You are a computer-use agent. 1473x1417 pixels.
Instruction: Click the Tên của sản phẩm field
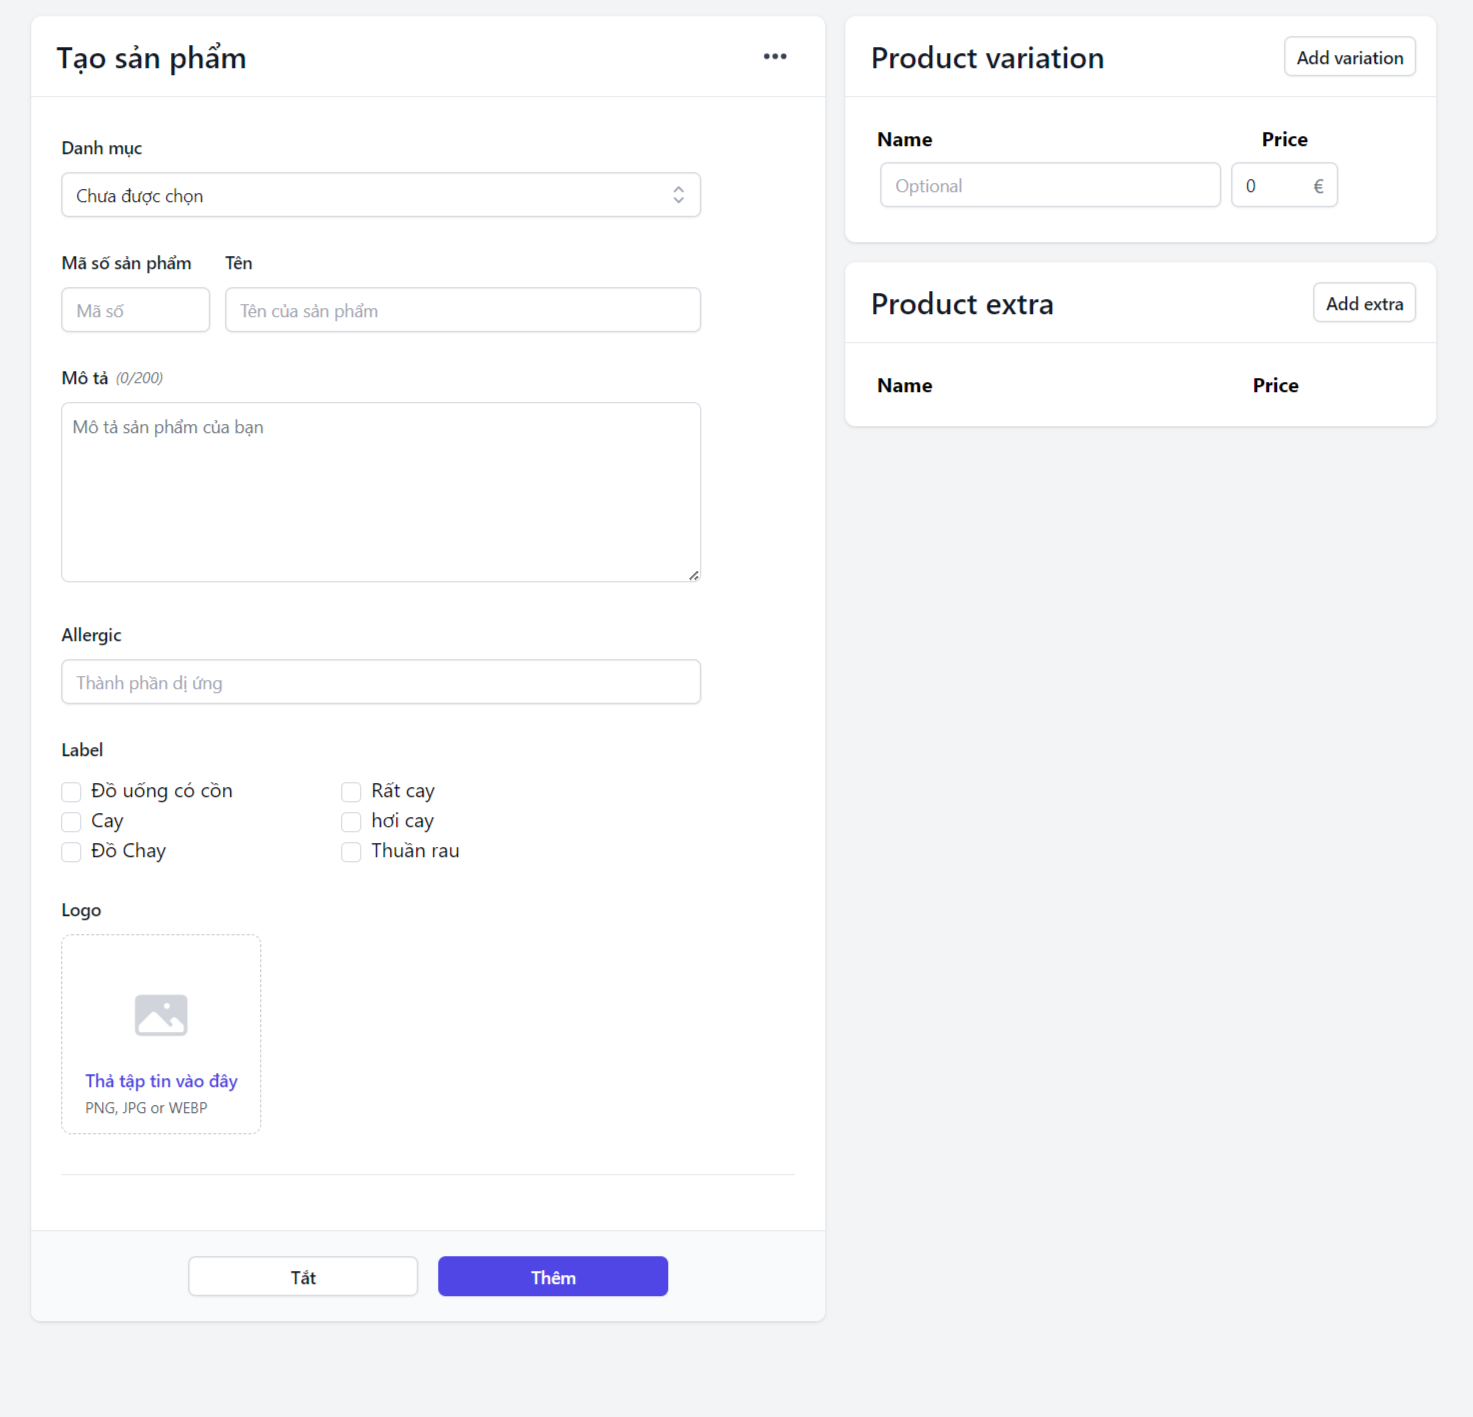[462, 310]
